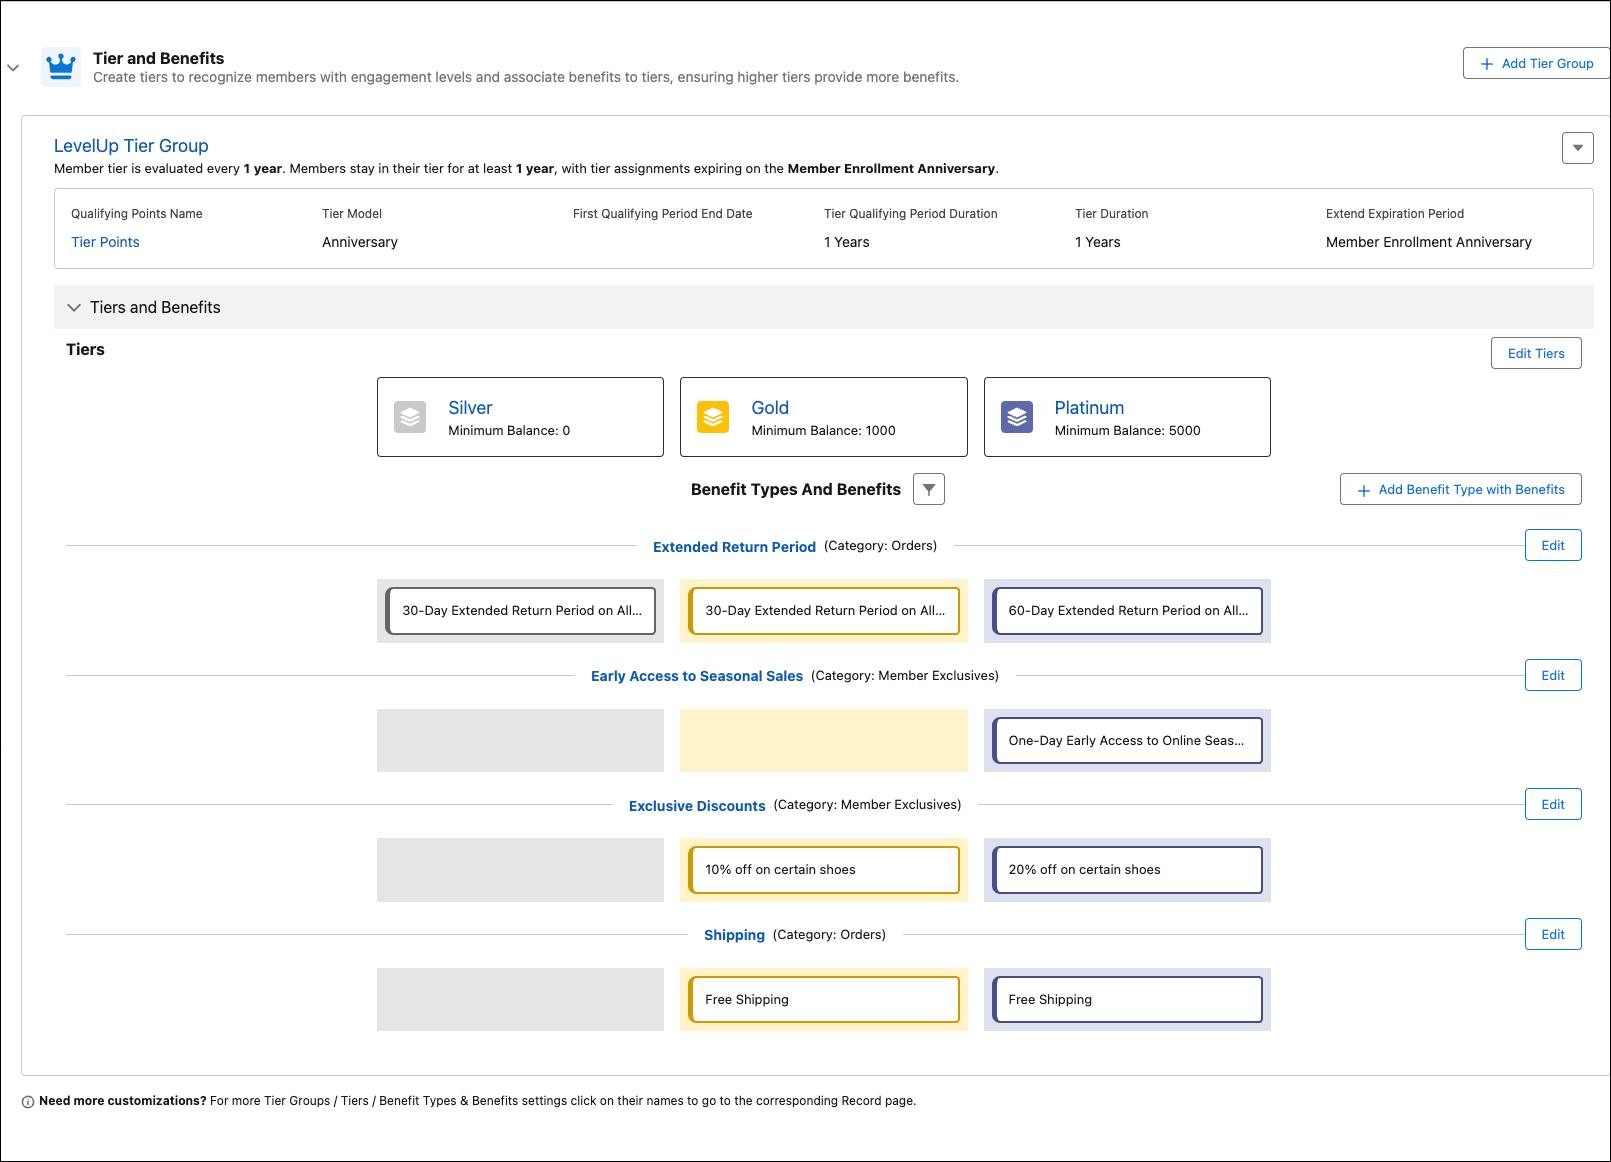Click the Gold tier layers icon
This screenshot has height=1162, width=1611.
click(x=713, y=417)
